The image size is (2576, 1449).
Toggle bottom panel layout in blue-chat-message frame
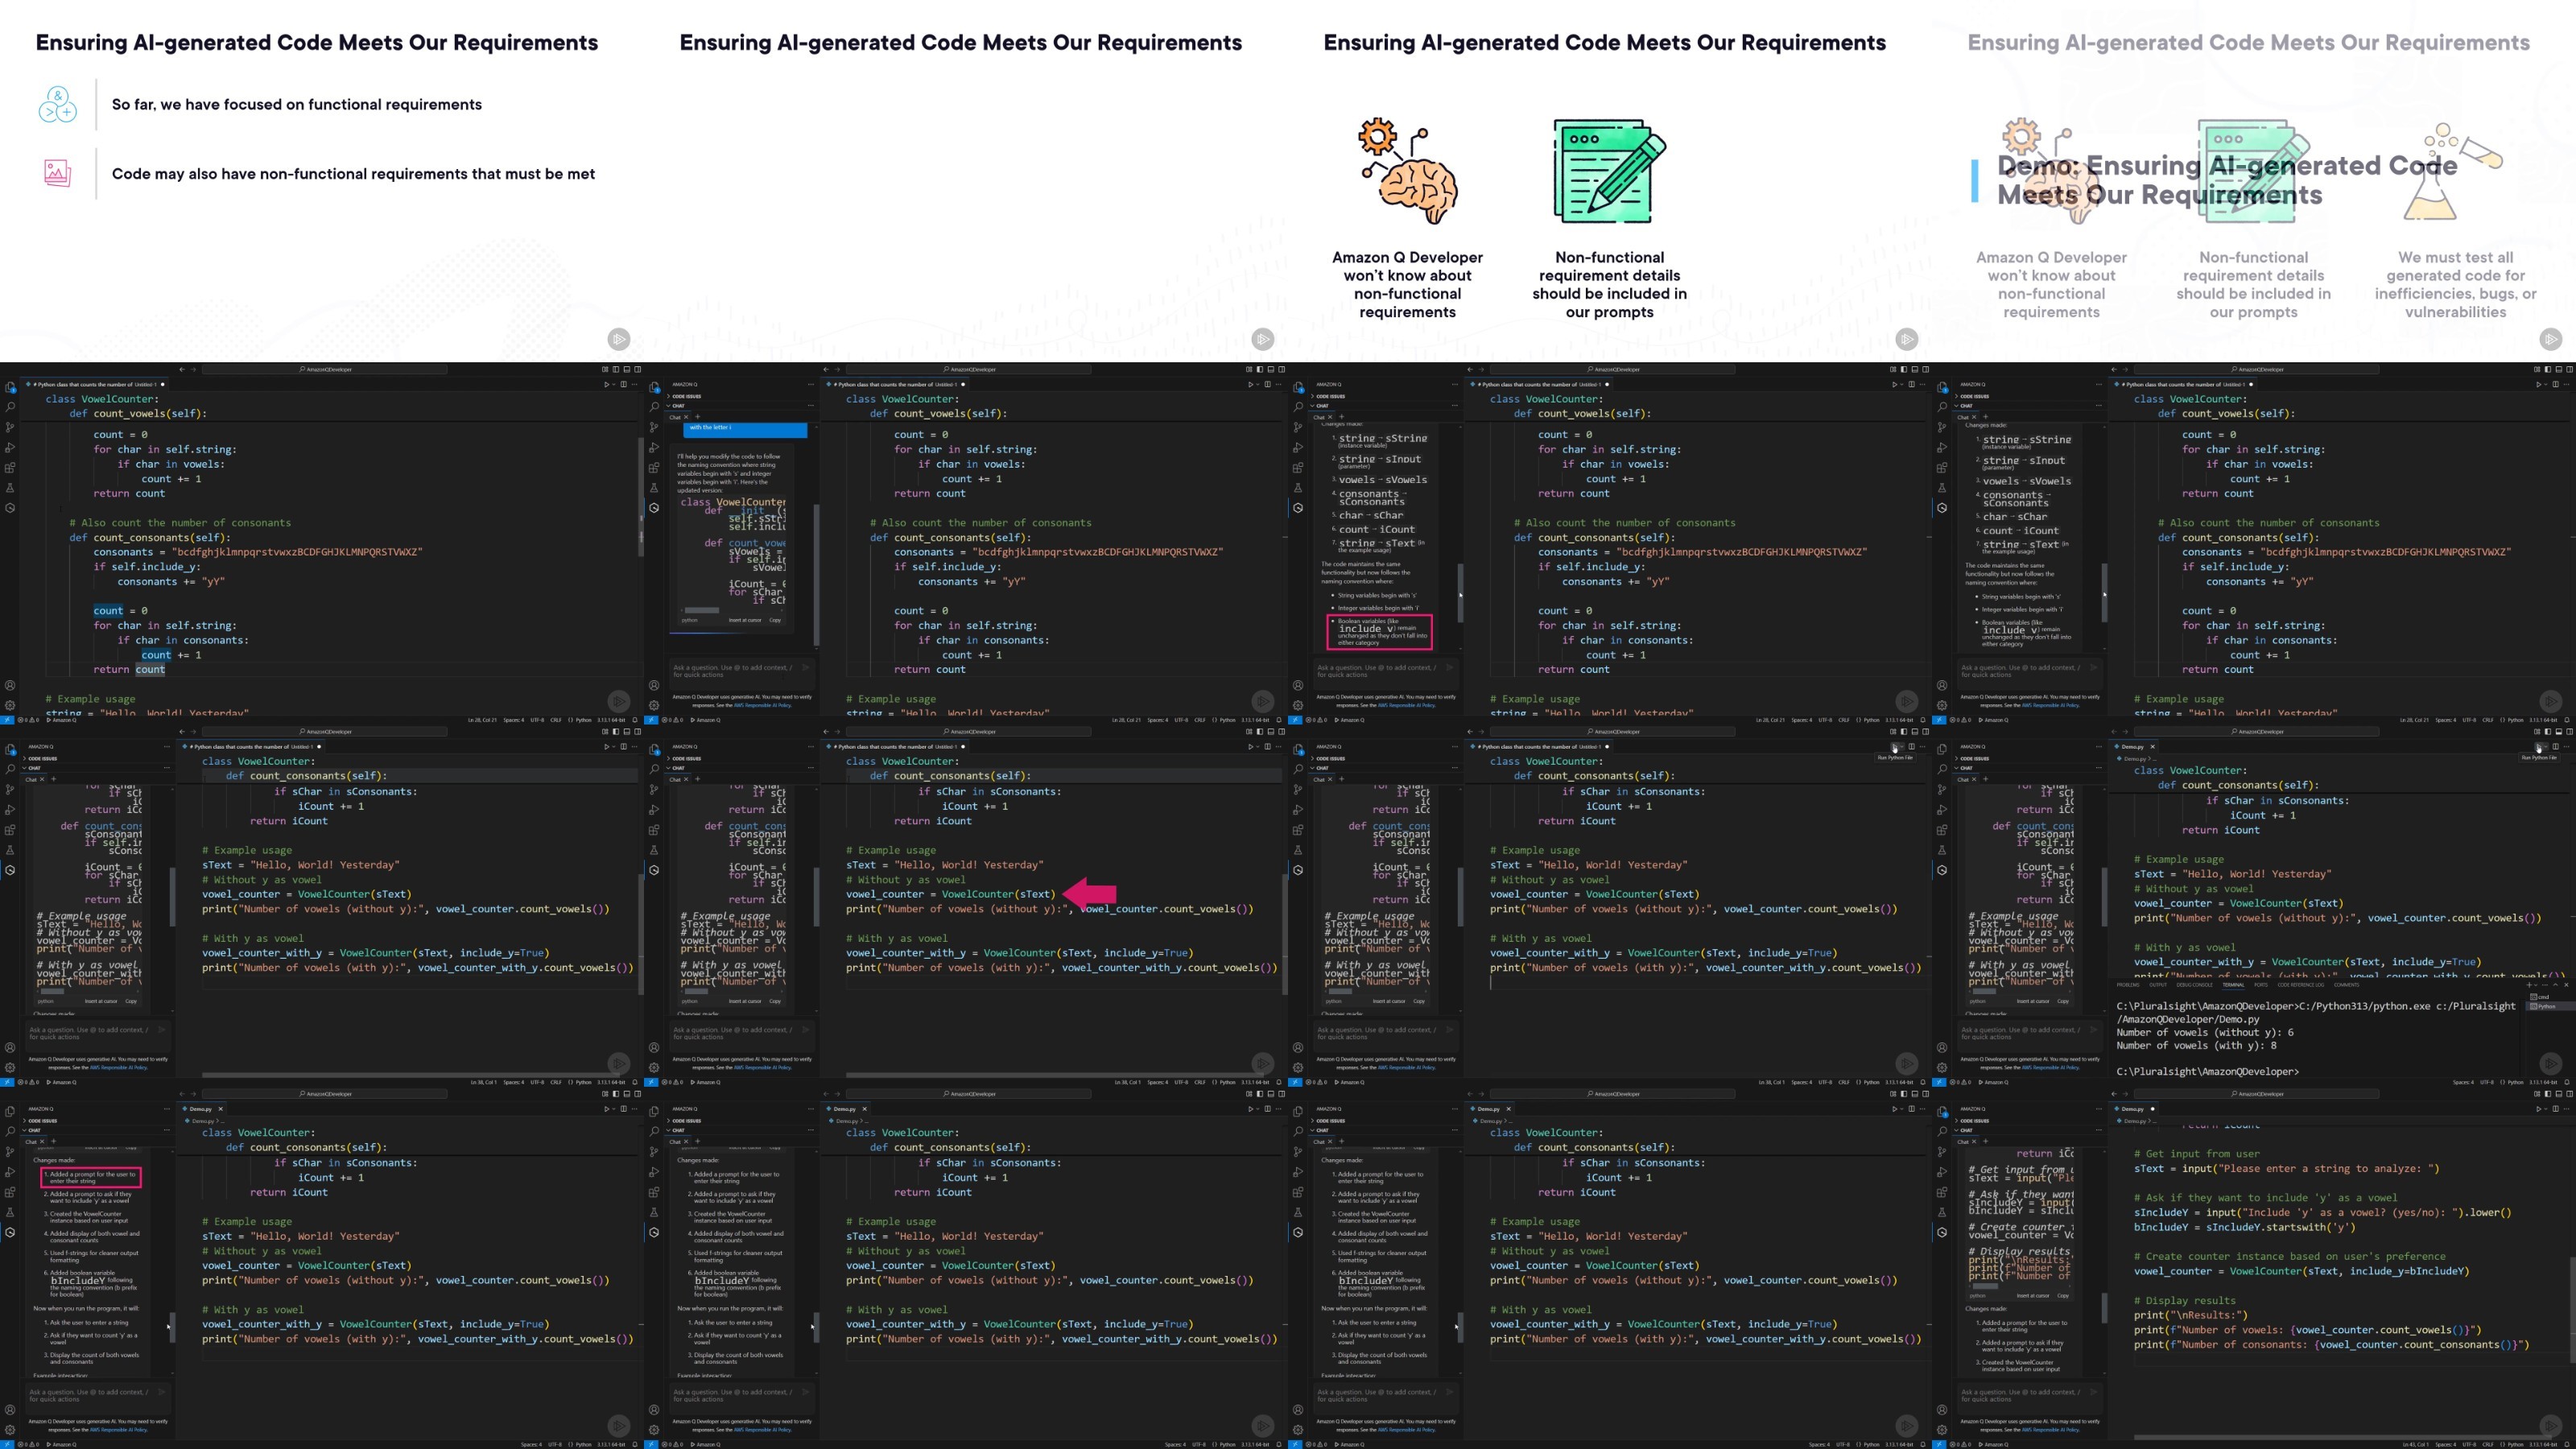[1271, 369]
